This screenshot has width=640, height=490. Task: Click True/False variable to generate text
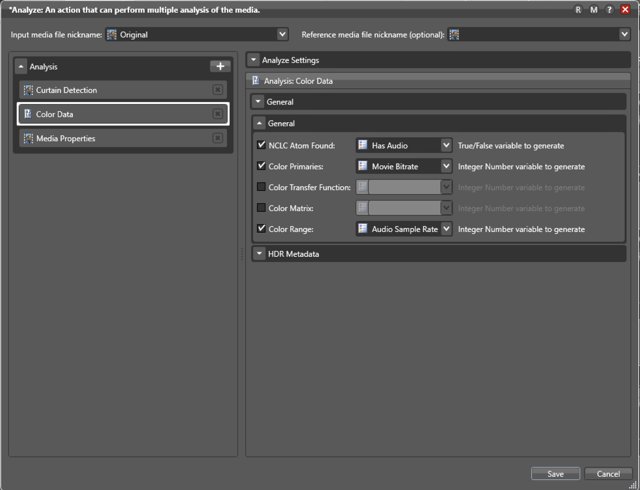511,146
